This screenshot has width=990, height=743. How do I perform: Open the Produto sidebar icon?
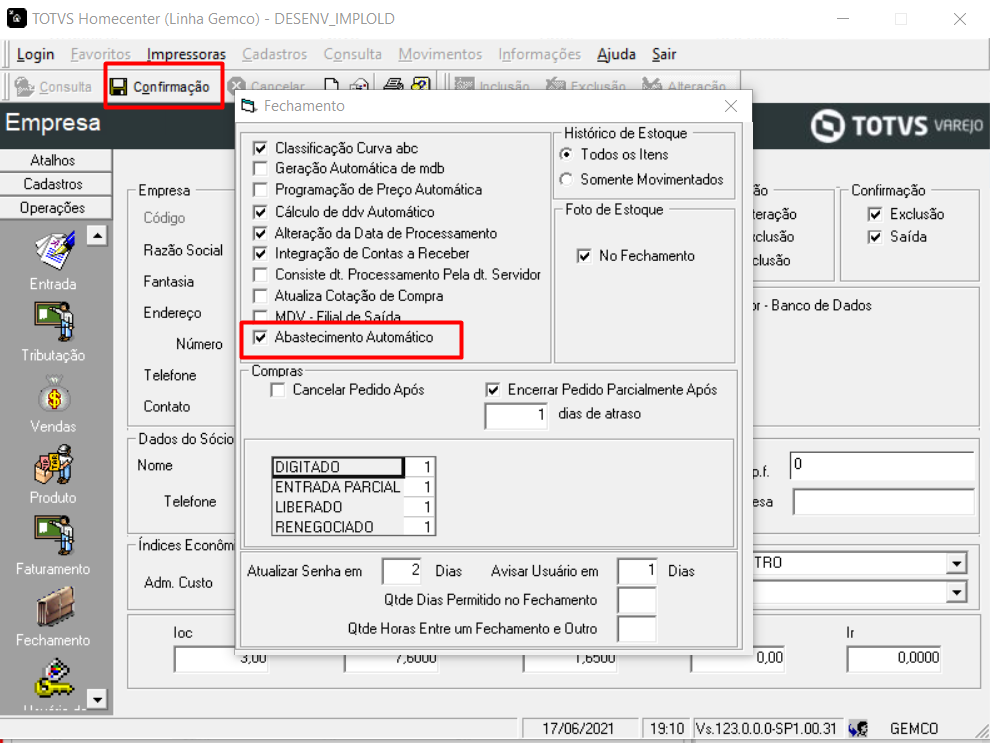coord(54,465)
